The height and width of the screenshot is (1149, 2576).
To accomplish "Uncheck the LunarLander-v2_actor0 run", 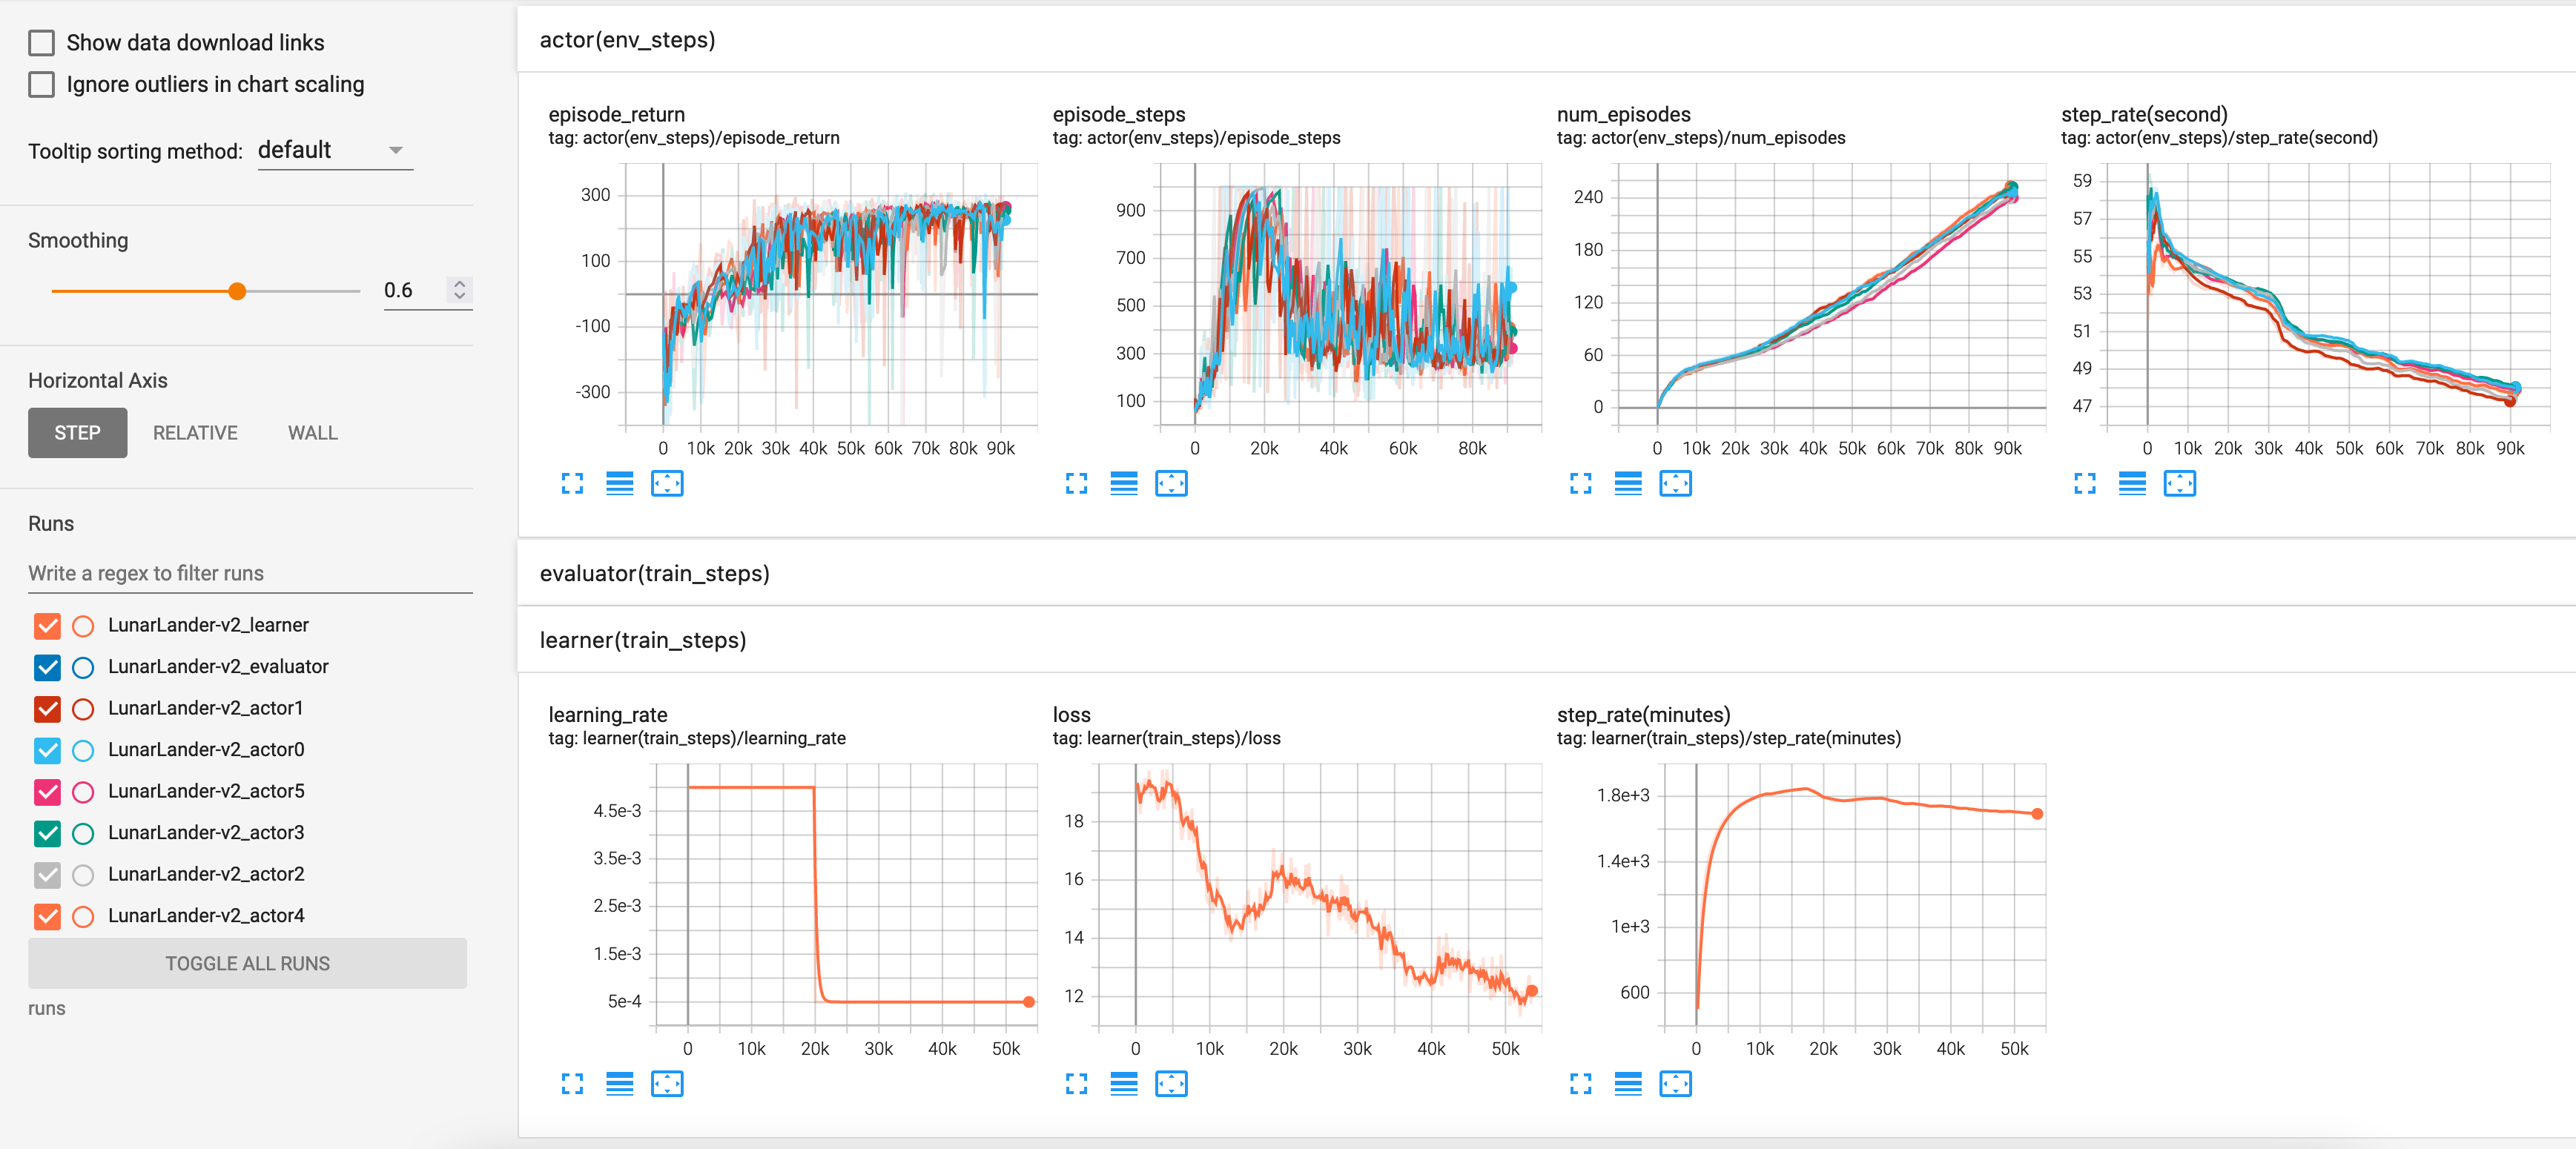I will click(47, 750).
